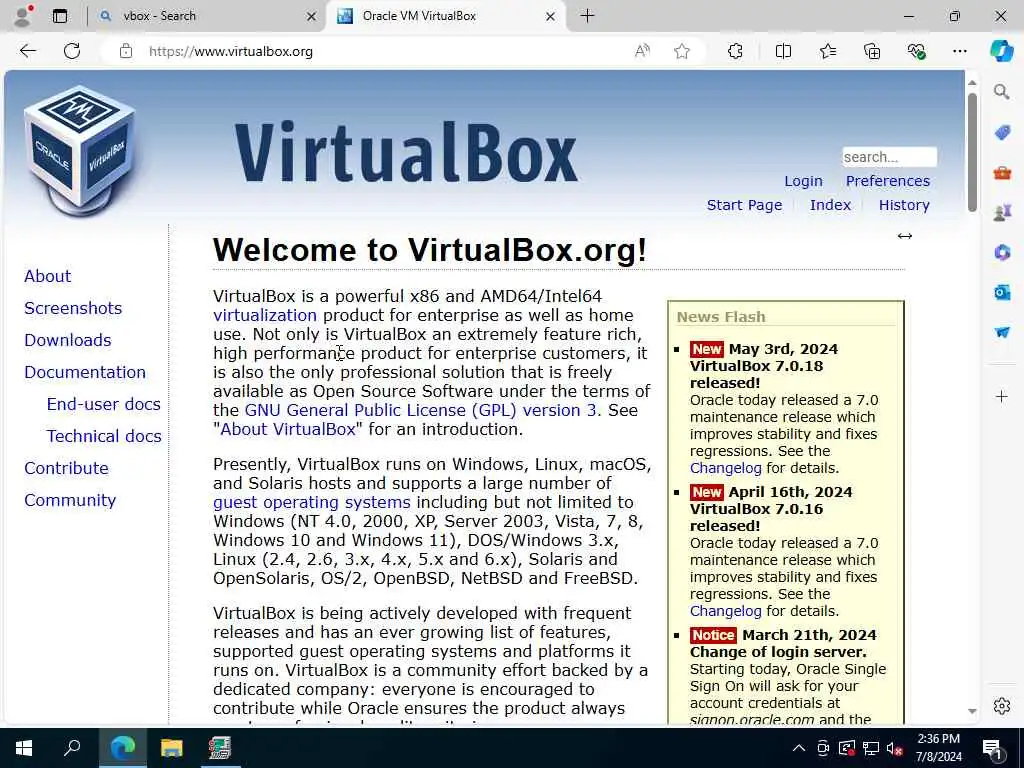The width and height of the screenshot is (1024, 768).
Task: Reload the VirtualBox page
Action: tap(72, 51)
